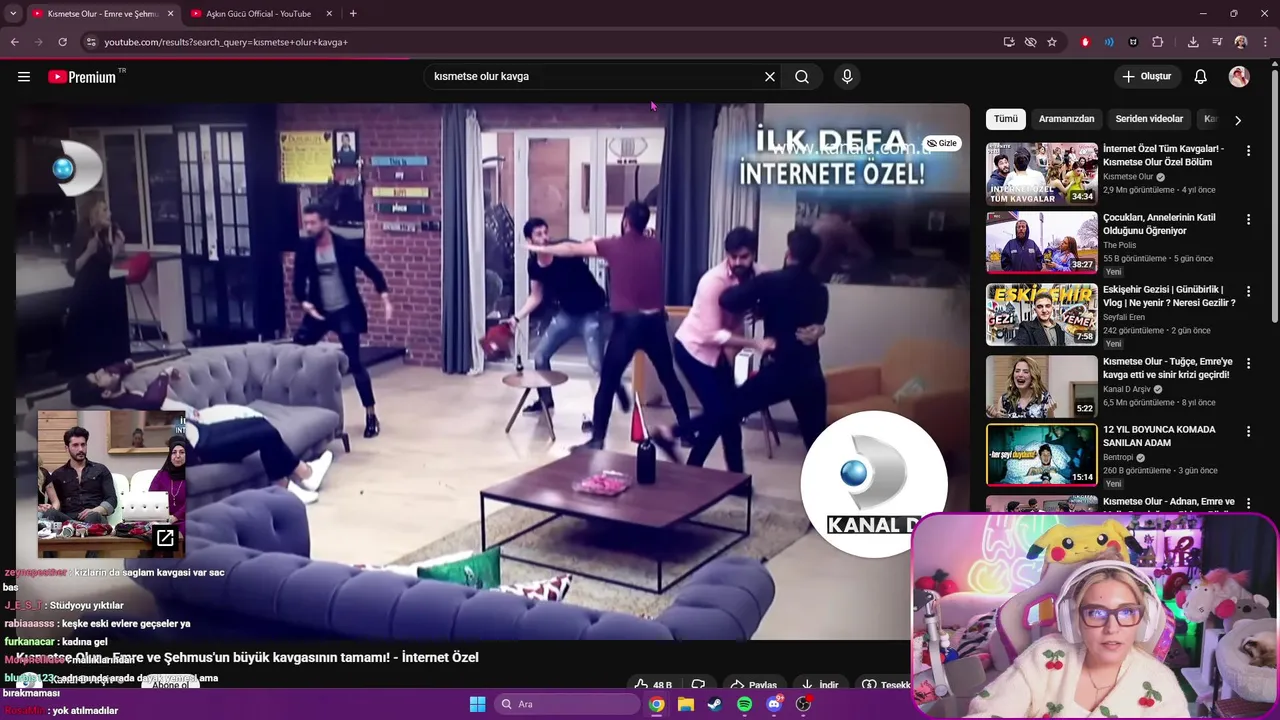Open the Bentropi channel link

coord(1119,458)
